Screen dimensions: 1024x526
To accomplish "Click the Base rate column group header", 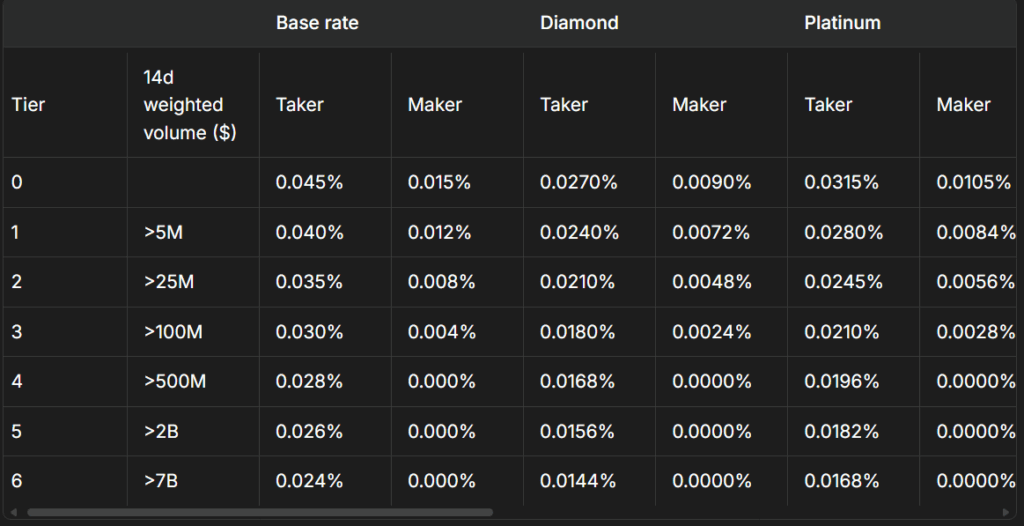I will pyautogui.click(x=317, y=22).
